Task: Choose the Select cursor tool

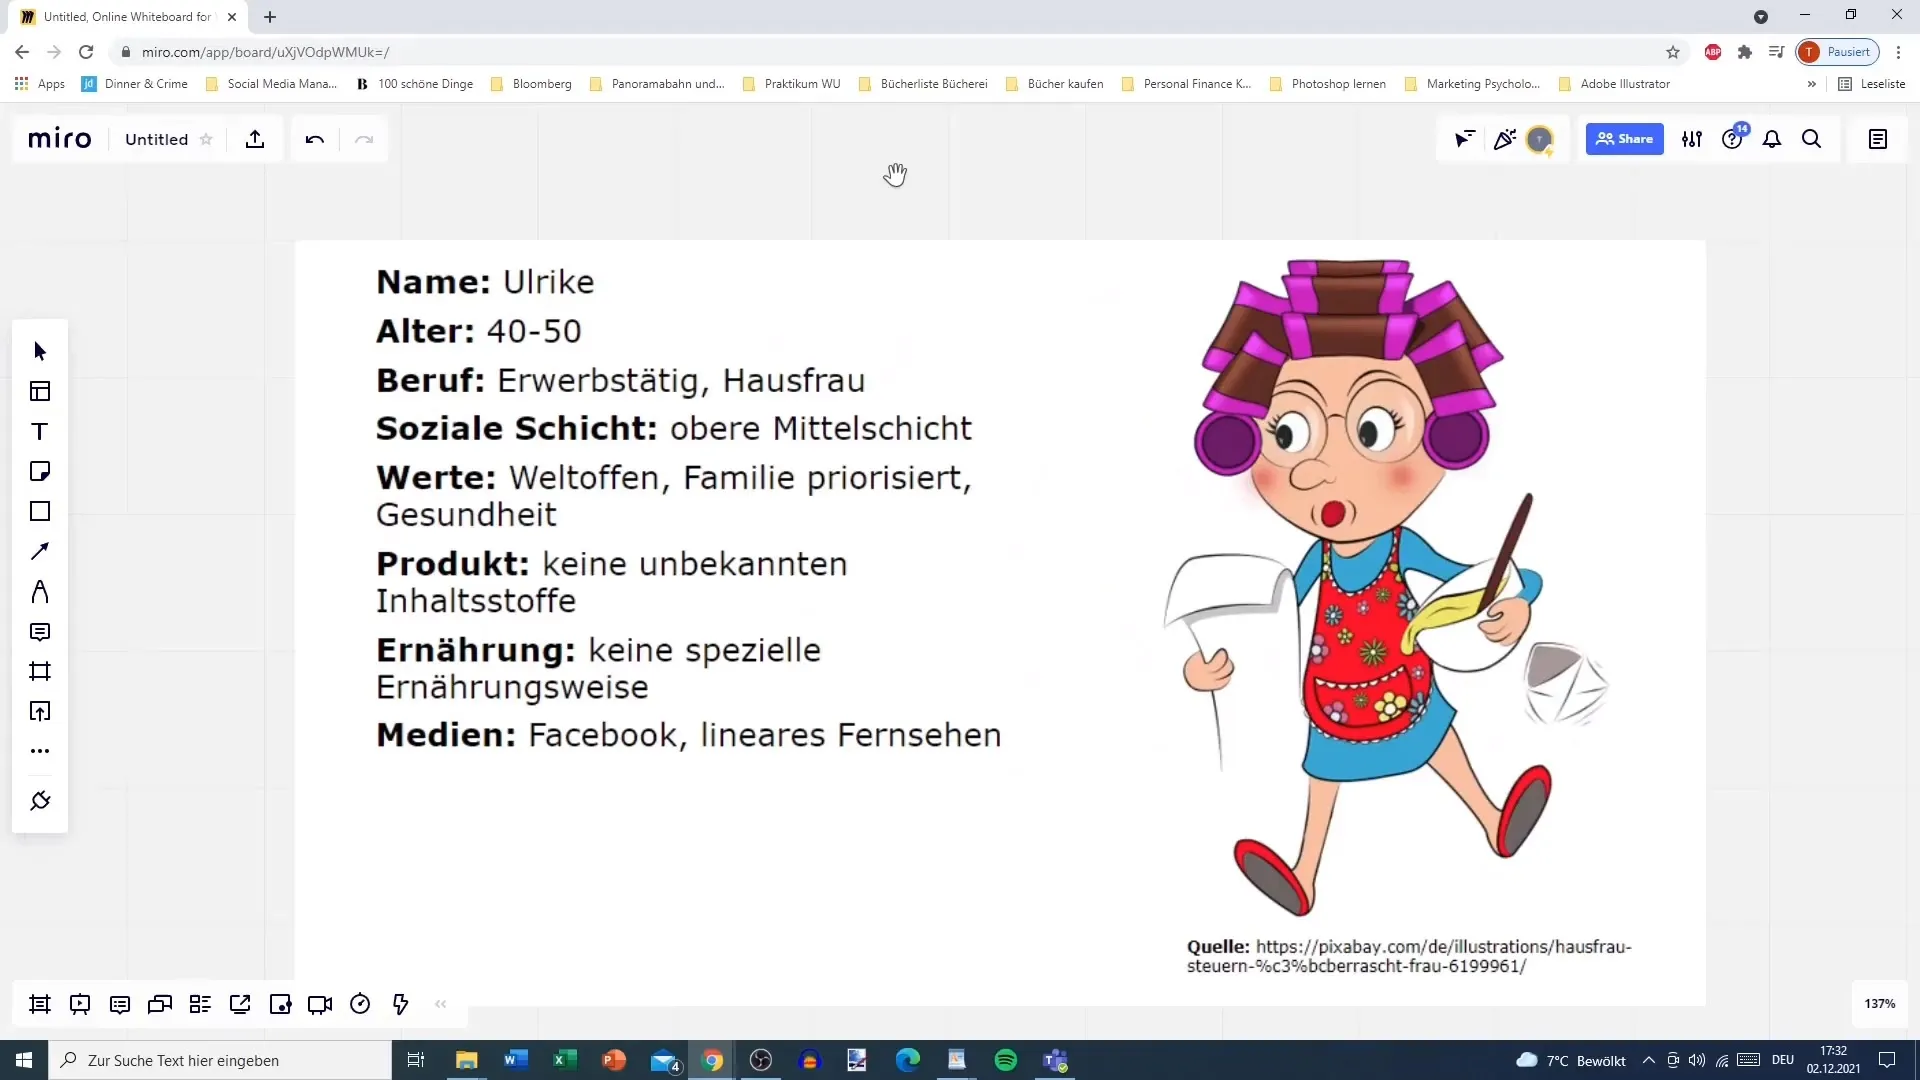Action: click(40, 351)
